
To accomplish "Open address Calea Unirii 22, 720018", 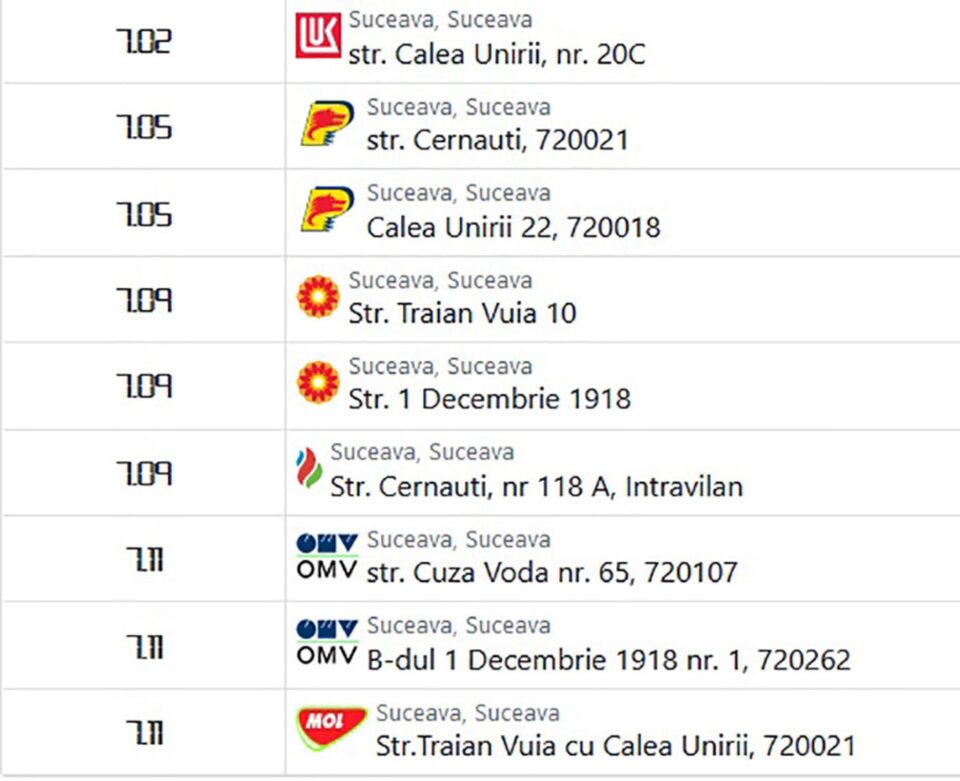I will 513,227.
